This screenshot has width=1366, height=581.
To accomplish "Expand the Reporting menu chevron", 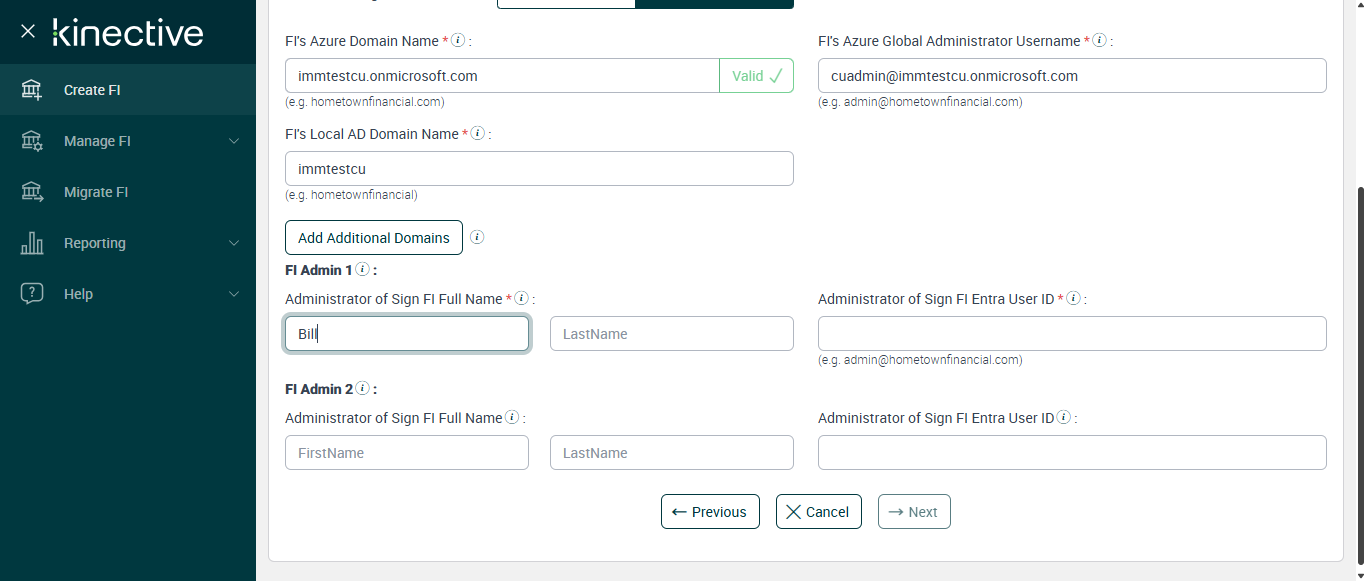I will pyautogui.click(x=234, y=243).
